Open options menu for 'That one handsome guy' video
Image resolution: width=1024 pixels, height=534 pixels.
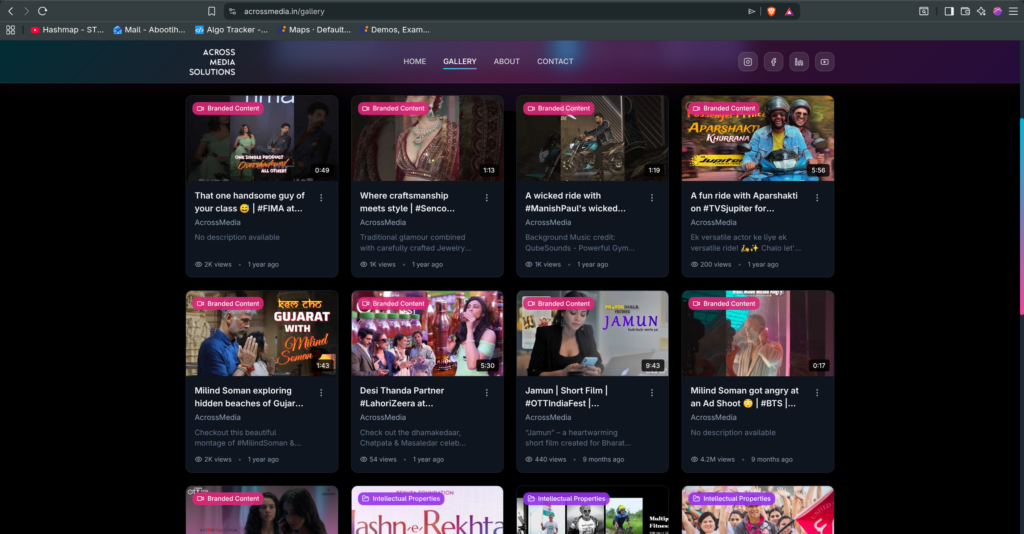click(x=321, y=197)
